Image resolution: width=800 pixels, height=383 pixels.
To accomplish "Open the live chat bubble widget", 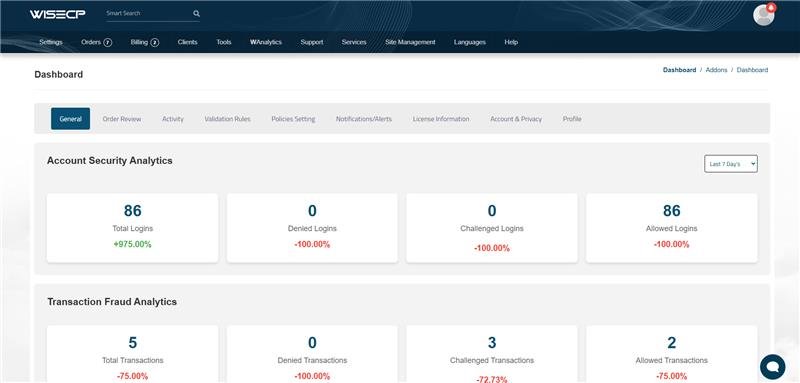I will (x=772, y=367).
